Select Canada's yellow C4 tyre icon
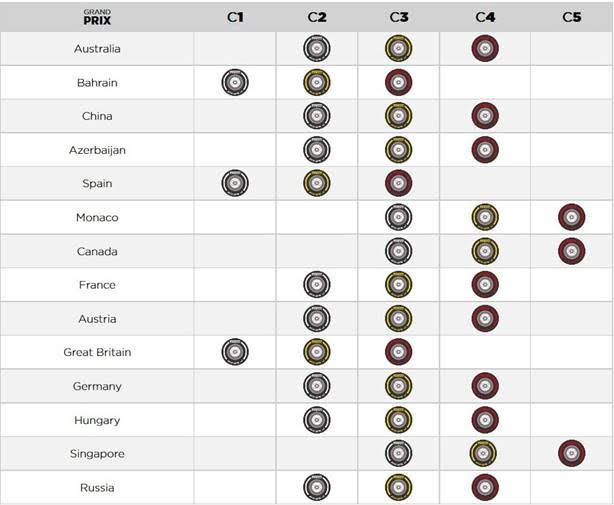 pyautogui.click(x=485, y=251)
